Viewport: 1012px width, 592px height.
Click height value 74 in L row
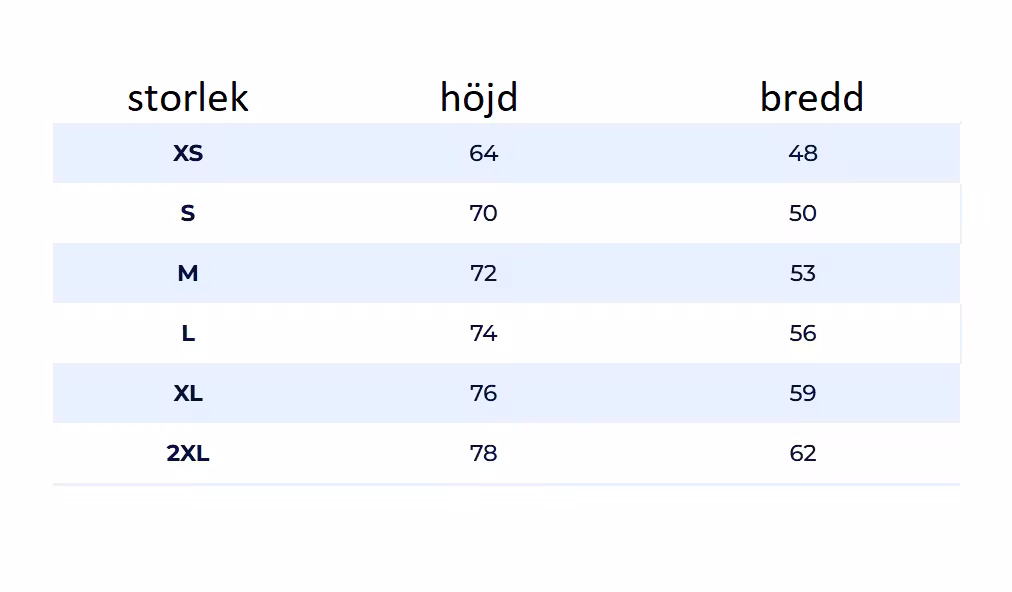[483, 333]
